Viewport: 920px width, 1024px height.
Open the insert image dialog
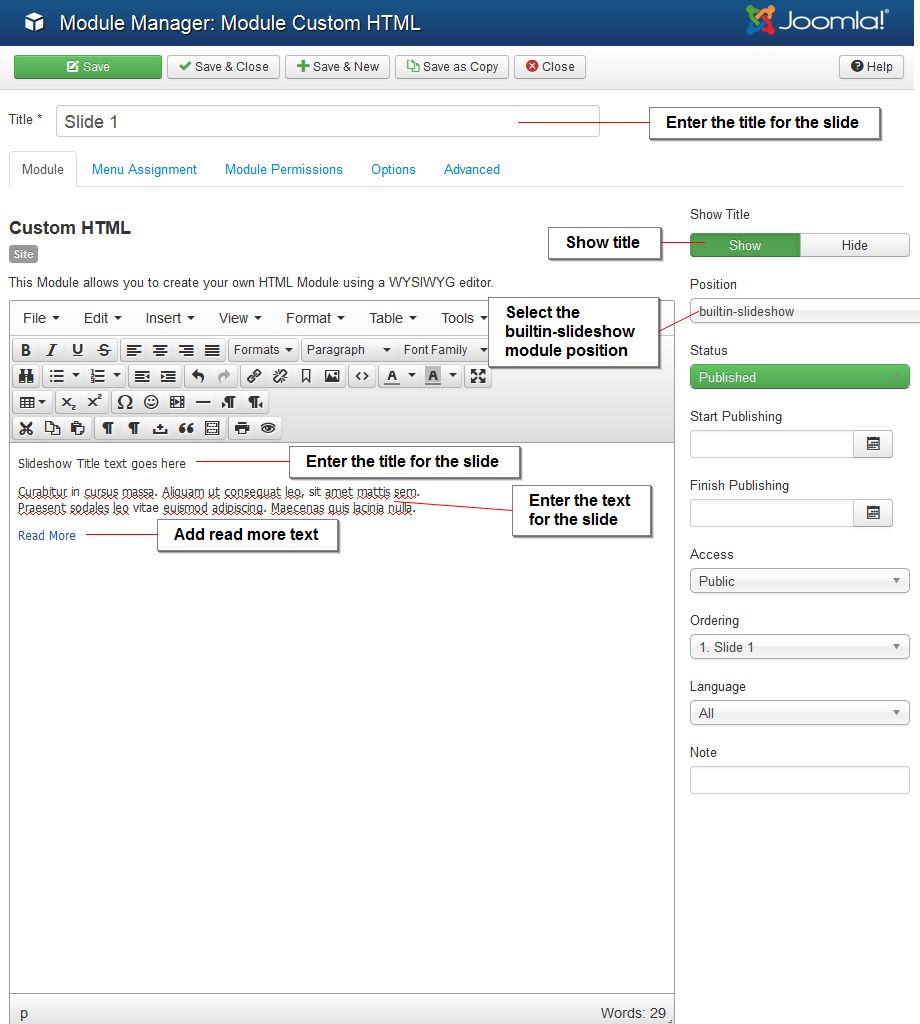(333, 376)
